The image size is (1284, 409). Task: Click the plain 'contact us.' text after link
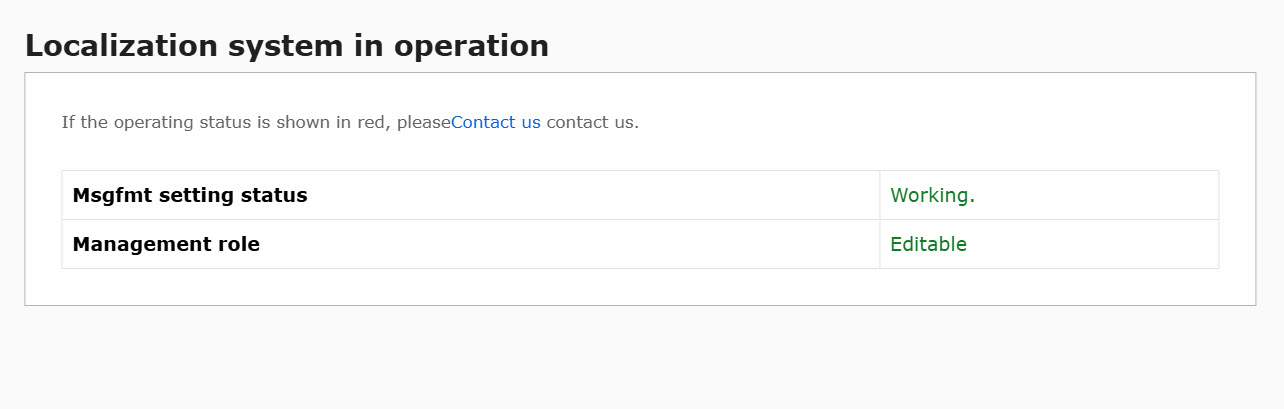point(592,123)
